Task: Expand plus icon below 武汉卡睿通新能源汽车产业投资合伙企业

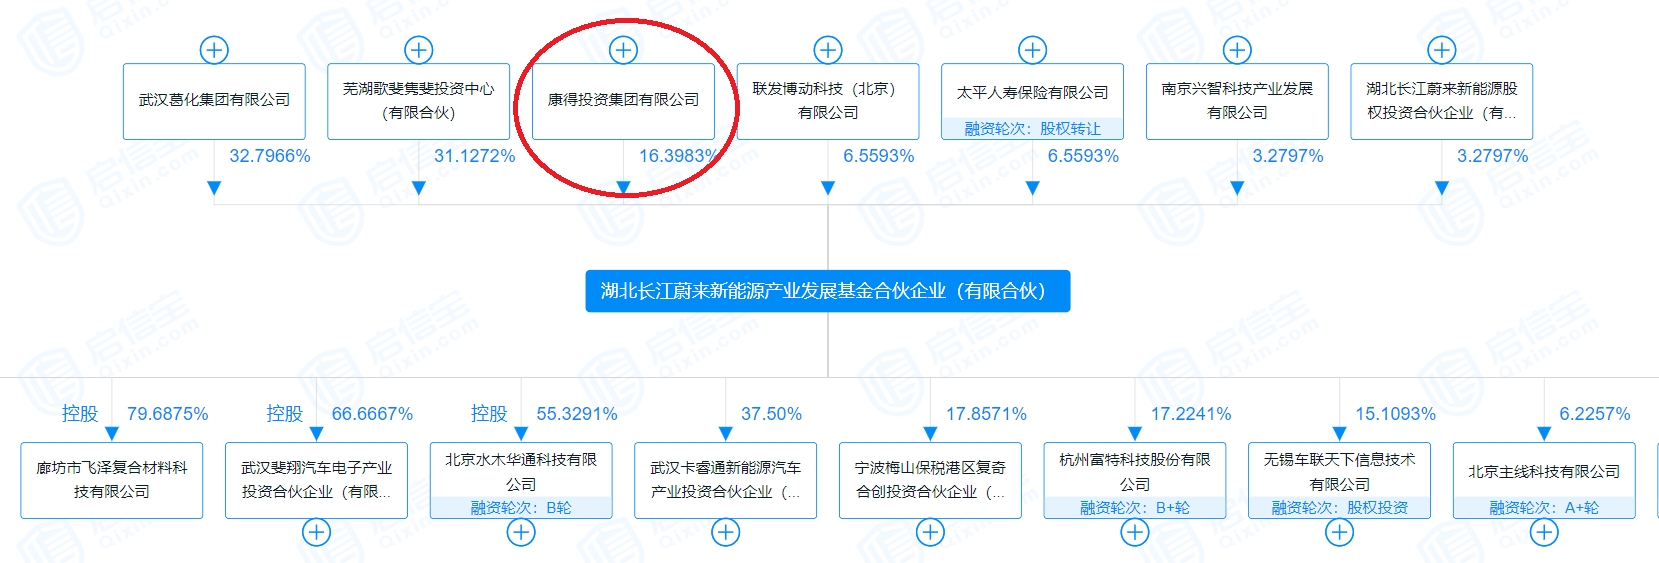Action: 725,532
